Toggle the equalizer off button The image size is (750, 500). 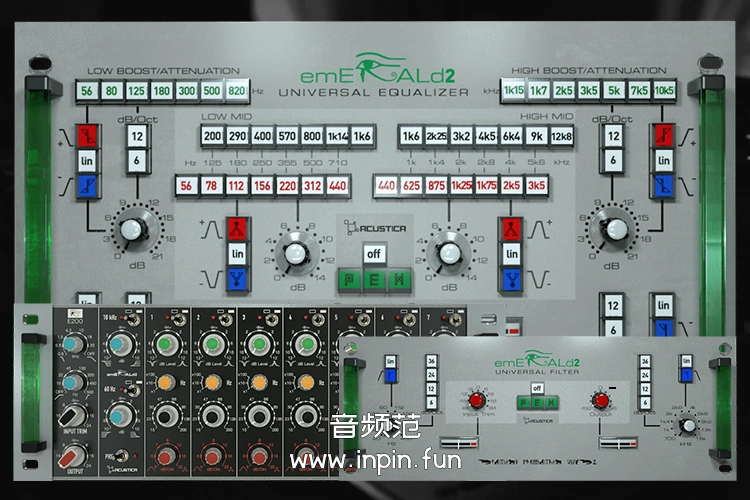374,254
